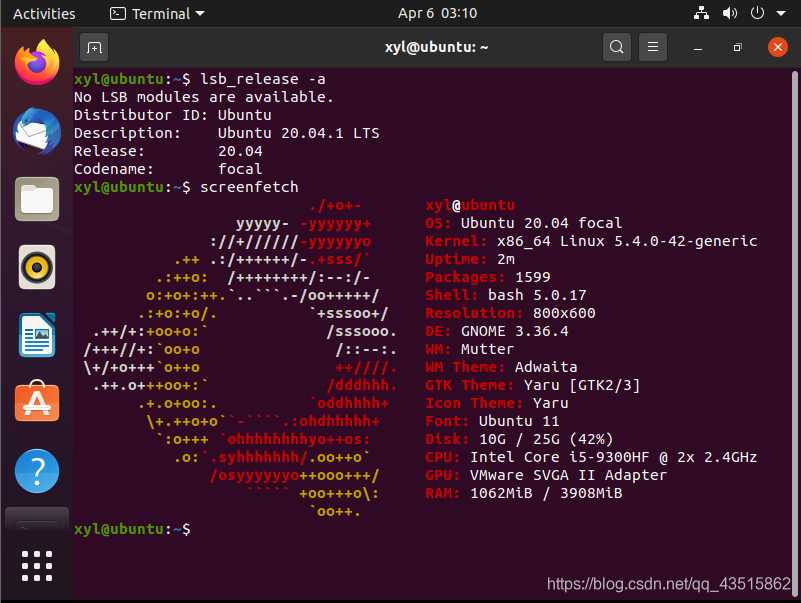Click the GTK Theme Yaru line
Viewport: 801px width, 603px height.
click(x=532, y=385)
